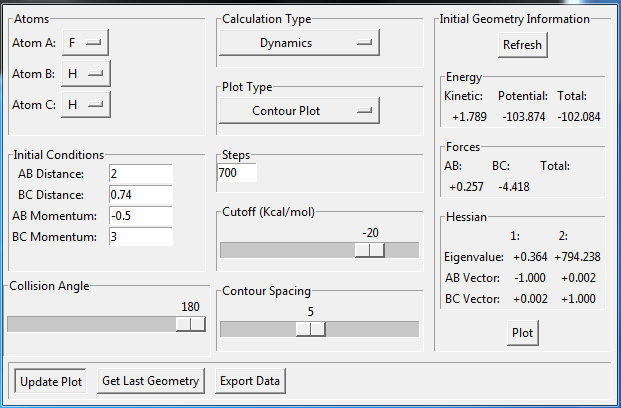The image size is (621, 408).
Task: Click the AB Distance input field
Action: (140, 174)
